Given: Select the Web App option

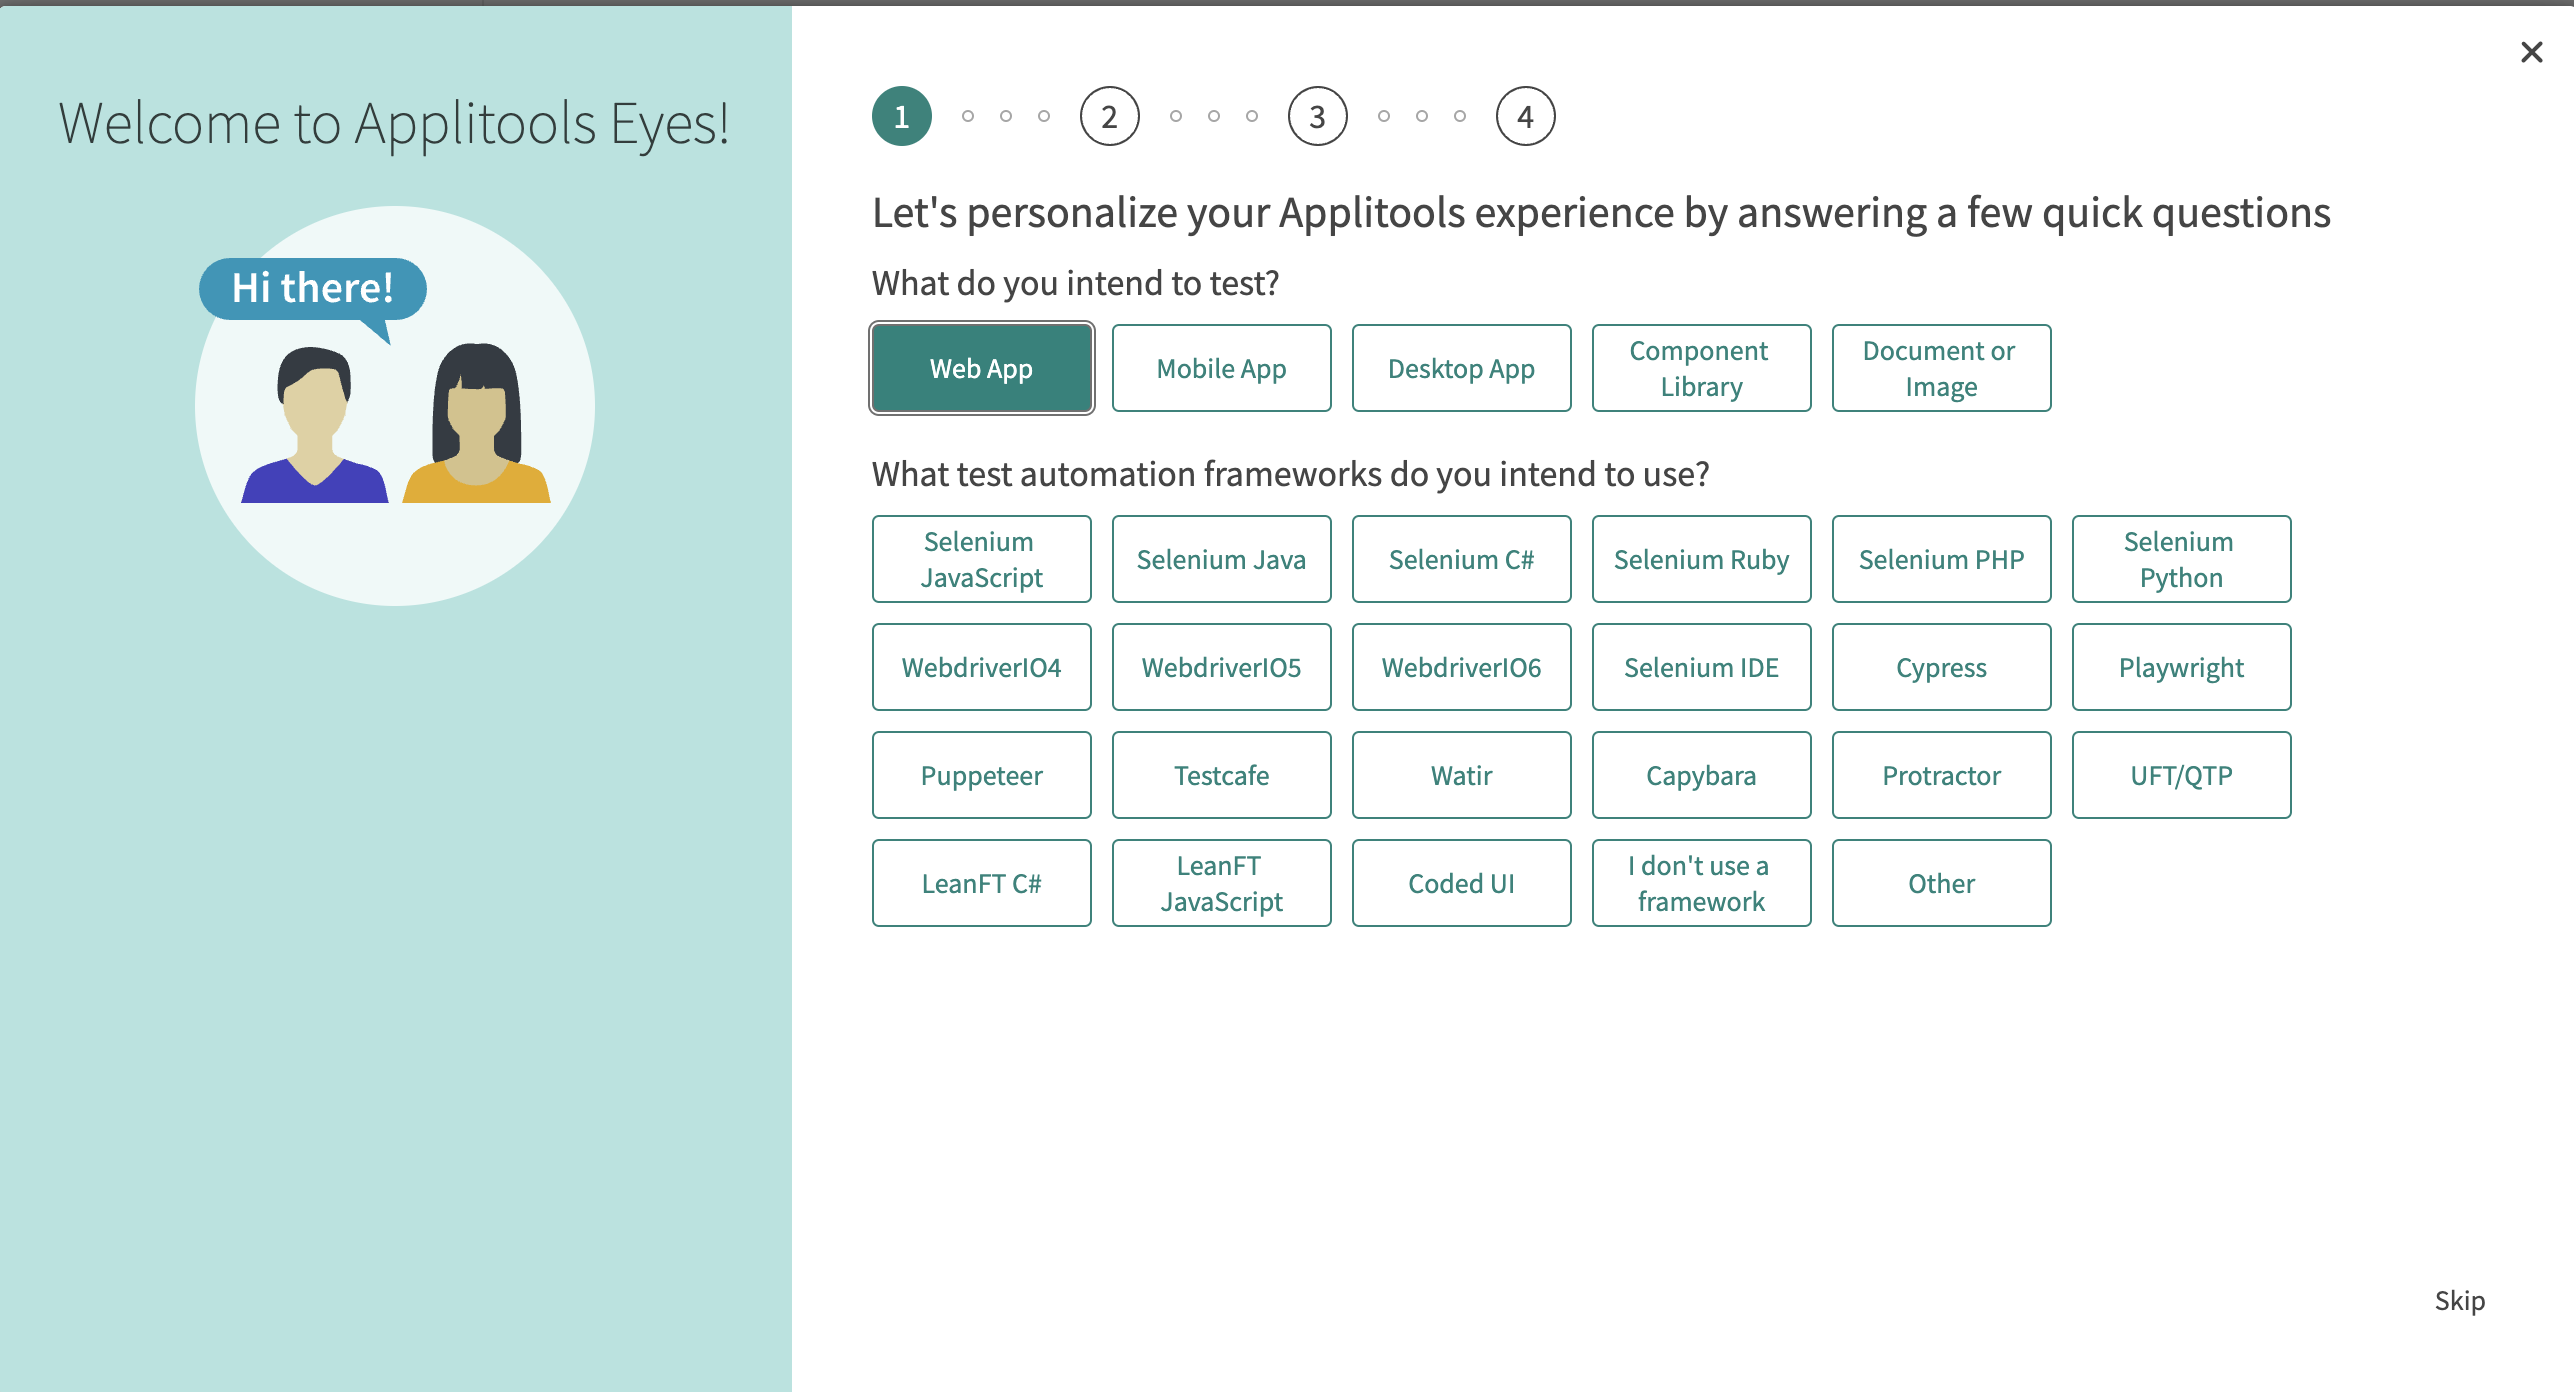Looking at the screenshot, I should click(x=982, y=367).
